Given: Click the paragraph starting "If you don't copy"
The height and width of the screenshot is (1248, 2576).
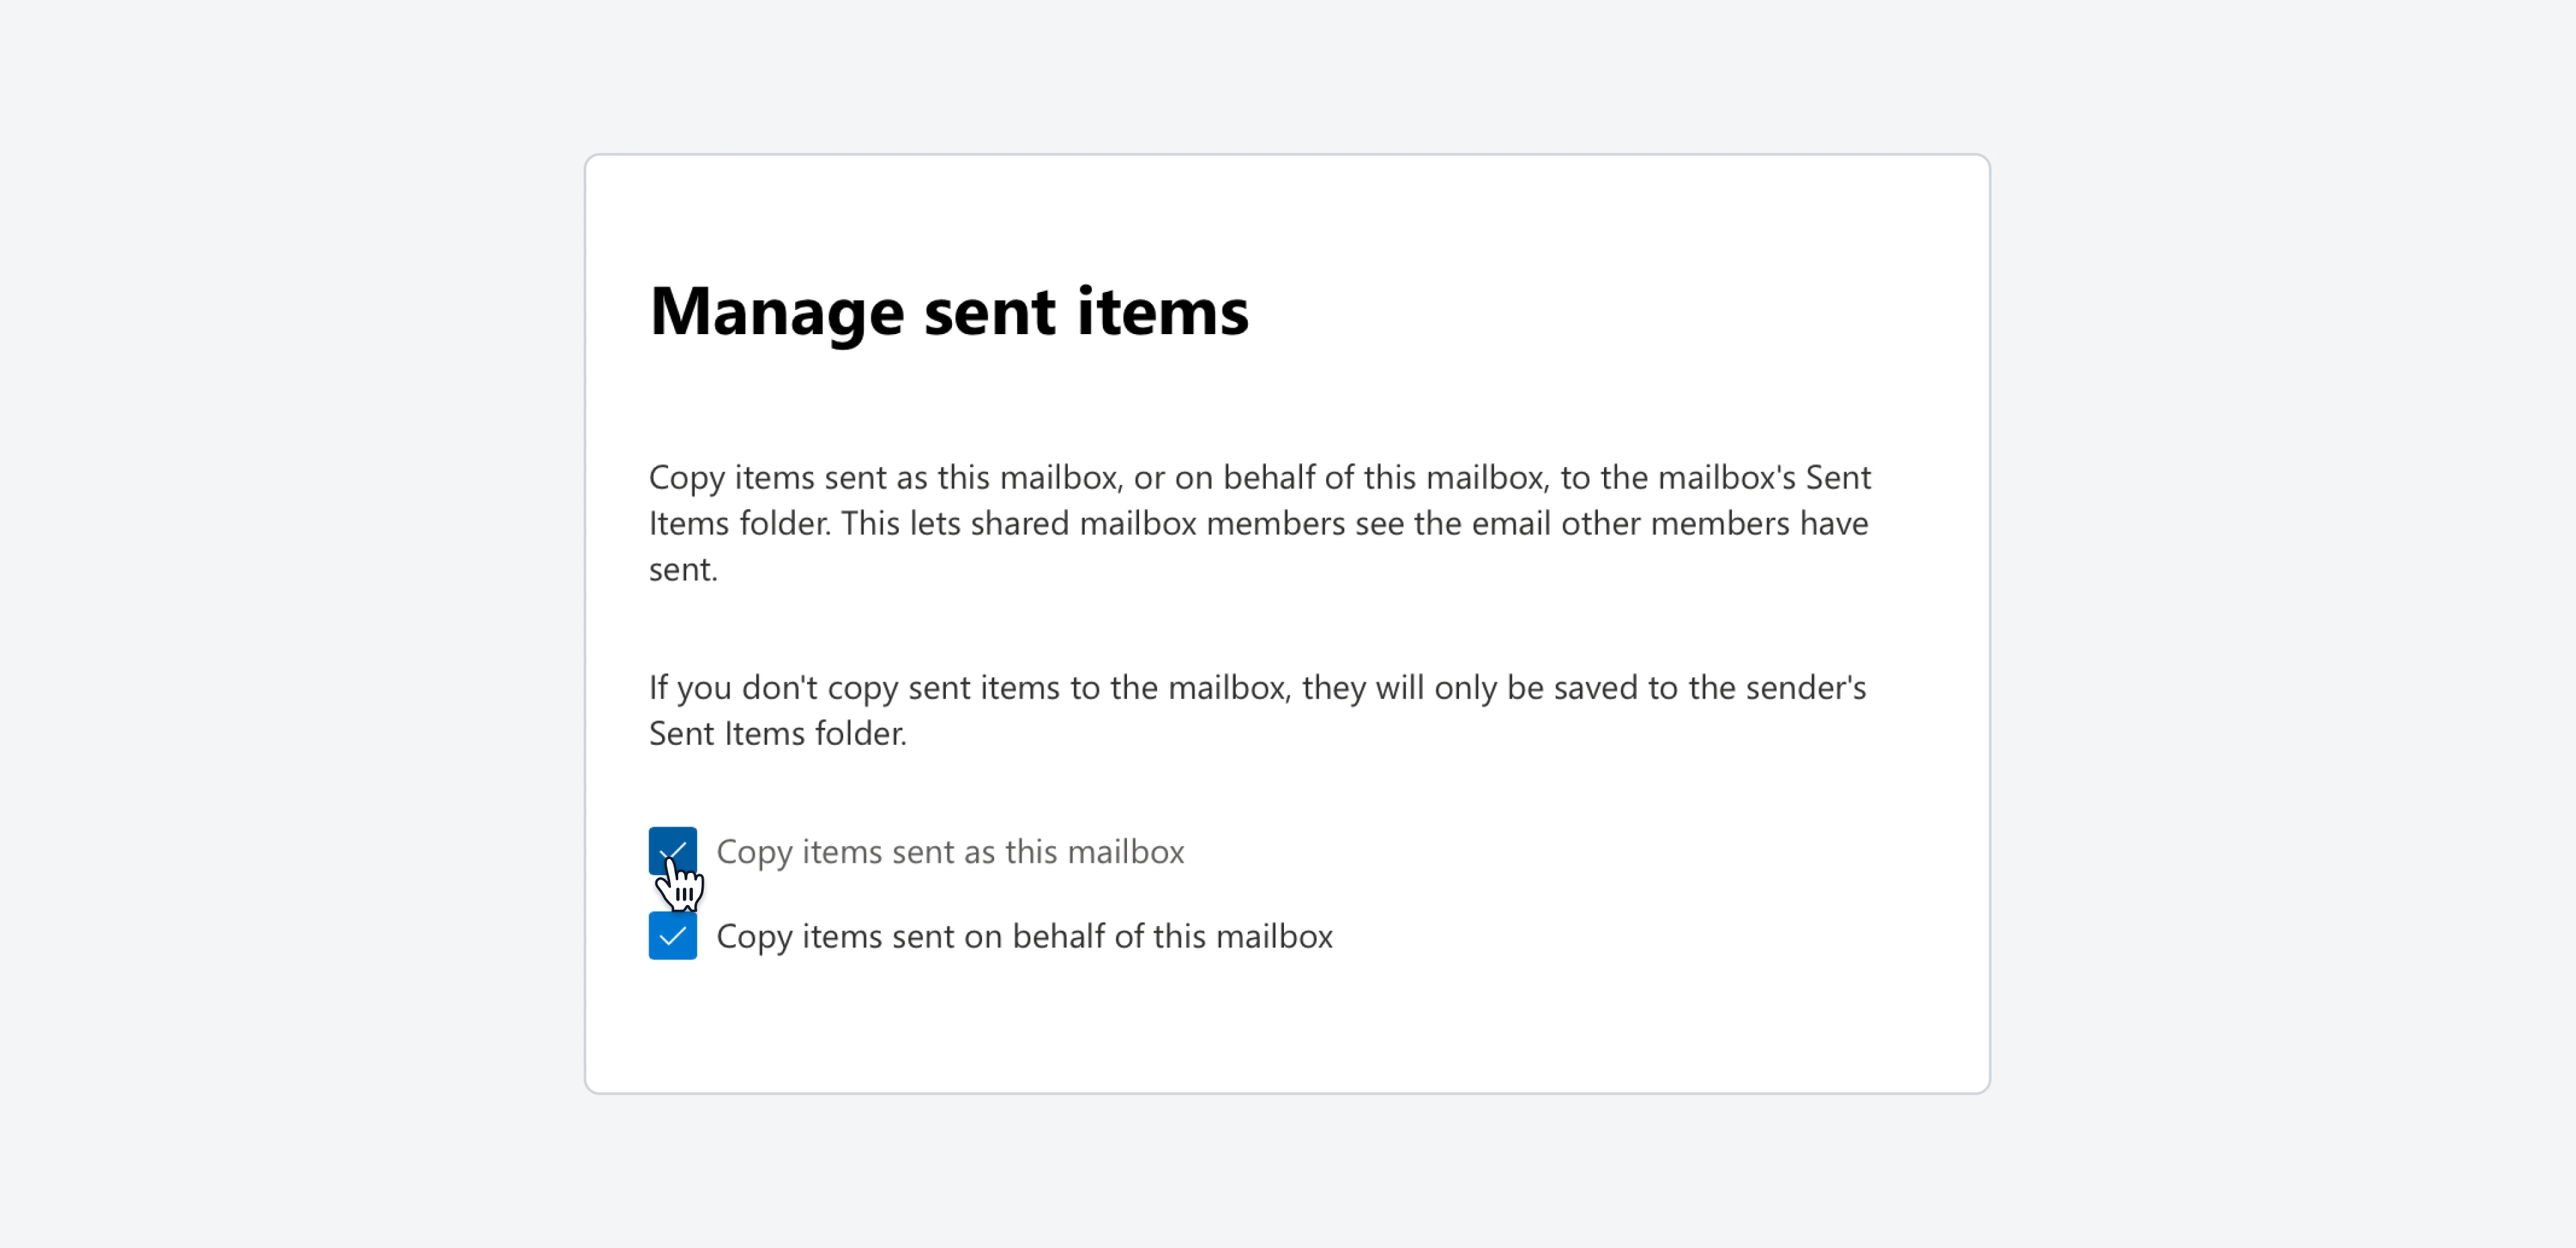Looking at the screenshot, I should tap(1257, 710).
